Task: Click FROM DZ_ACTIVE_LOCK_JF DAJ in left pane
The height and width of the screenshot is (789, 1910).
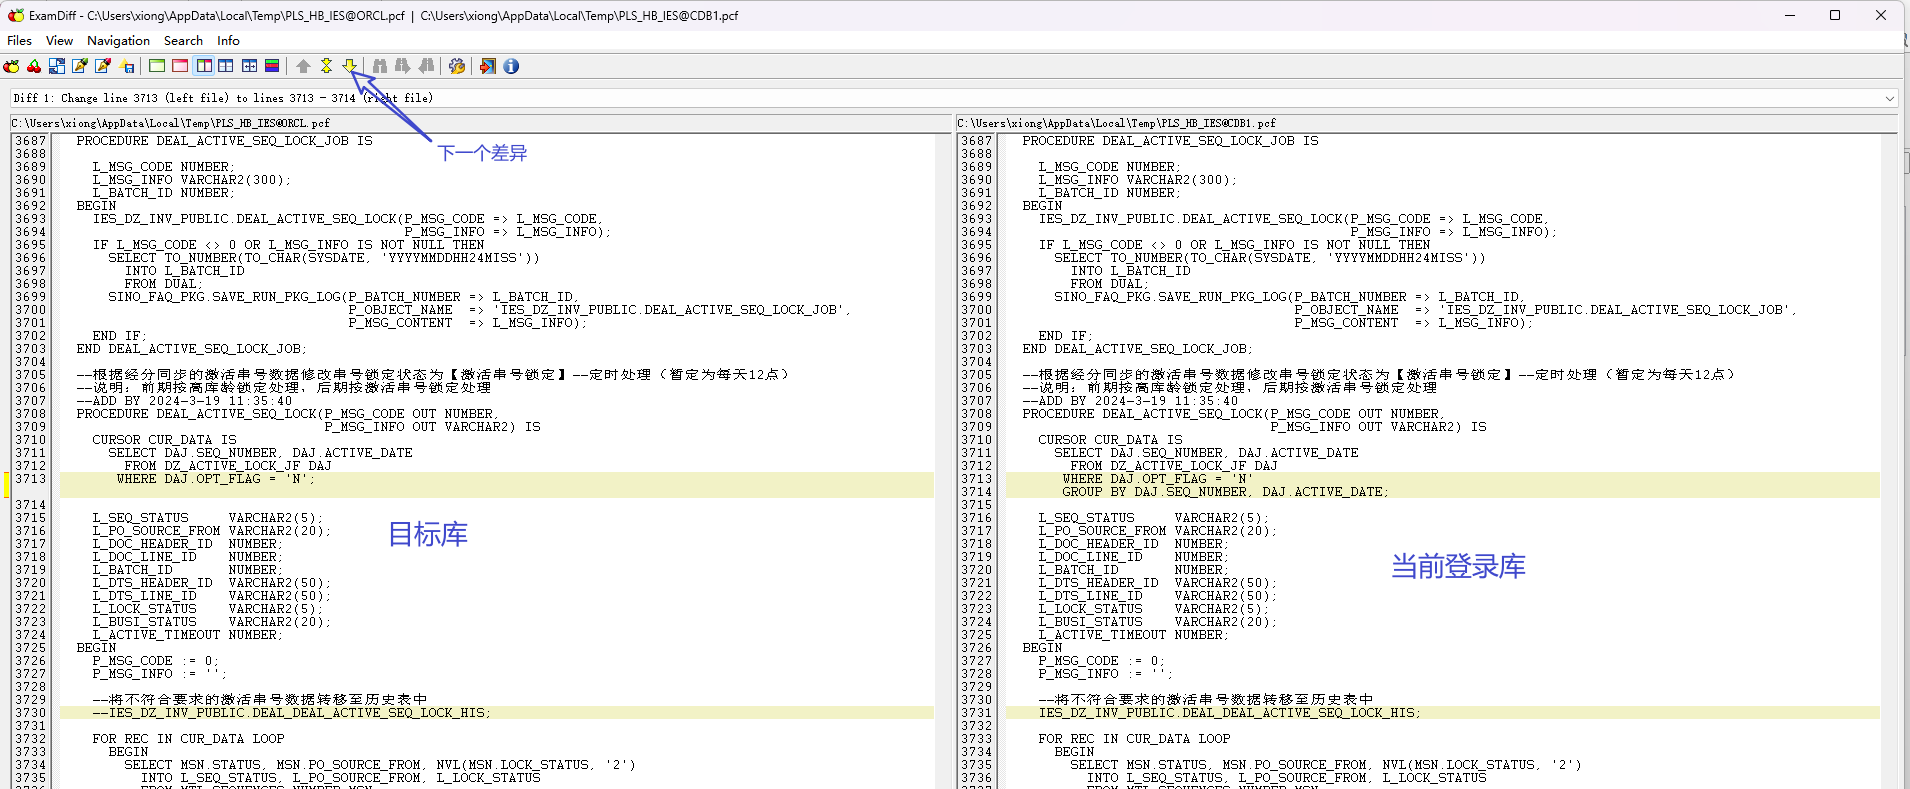Action: click(228, 466)
